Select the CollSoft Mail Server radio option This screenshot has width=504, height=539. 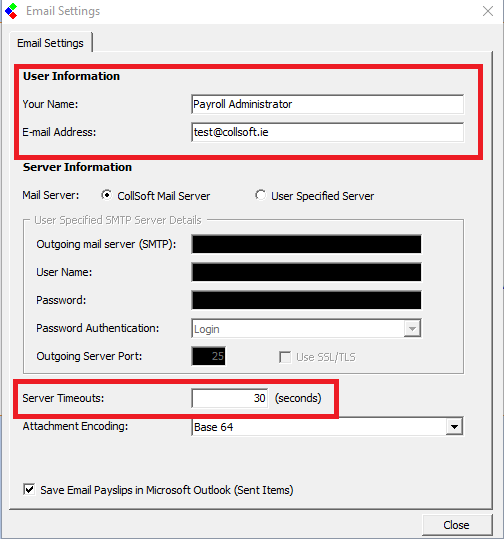[106, 195]
